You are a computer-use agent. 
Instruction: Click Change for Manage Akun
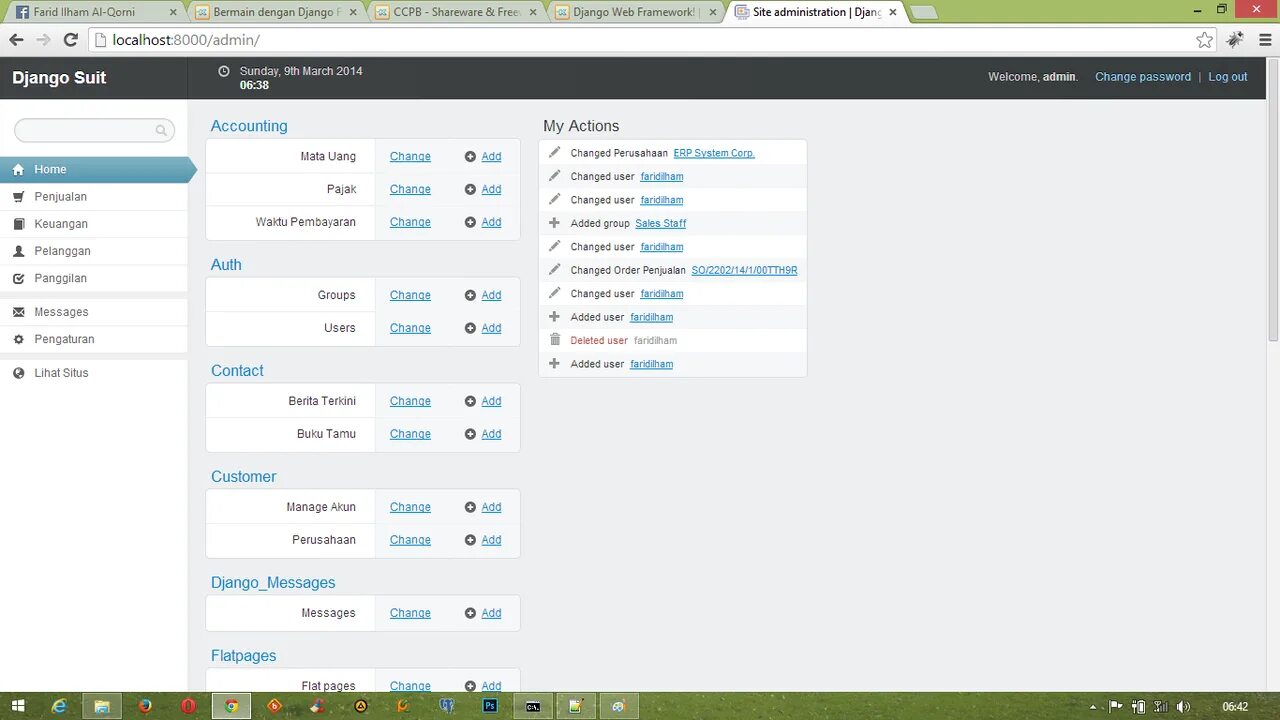point(410,508)
